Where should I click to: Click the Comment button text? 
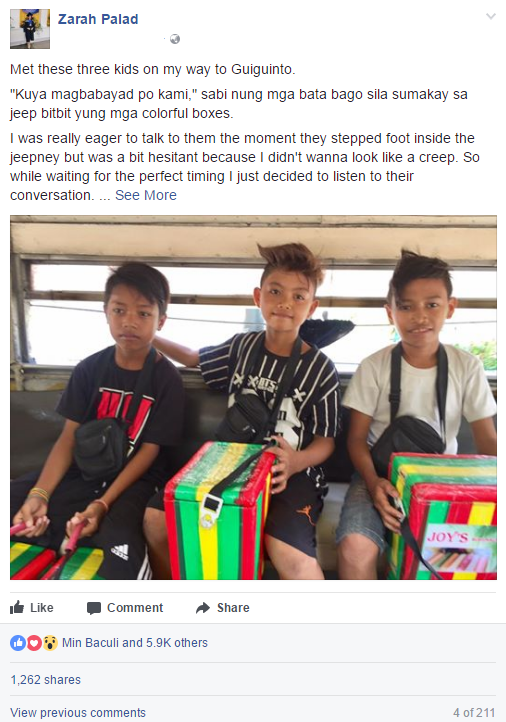point(135,608)
